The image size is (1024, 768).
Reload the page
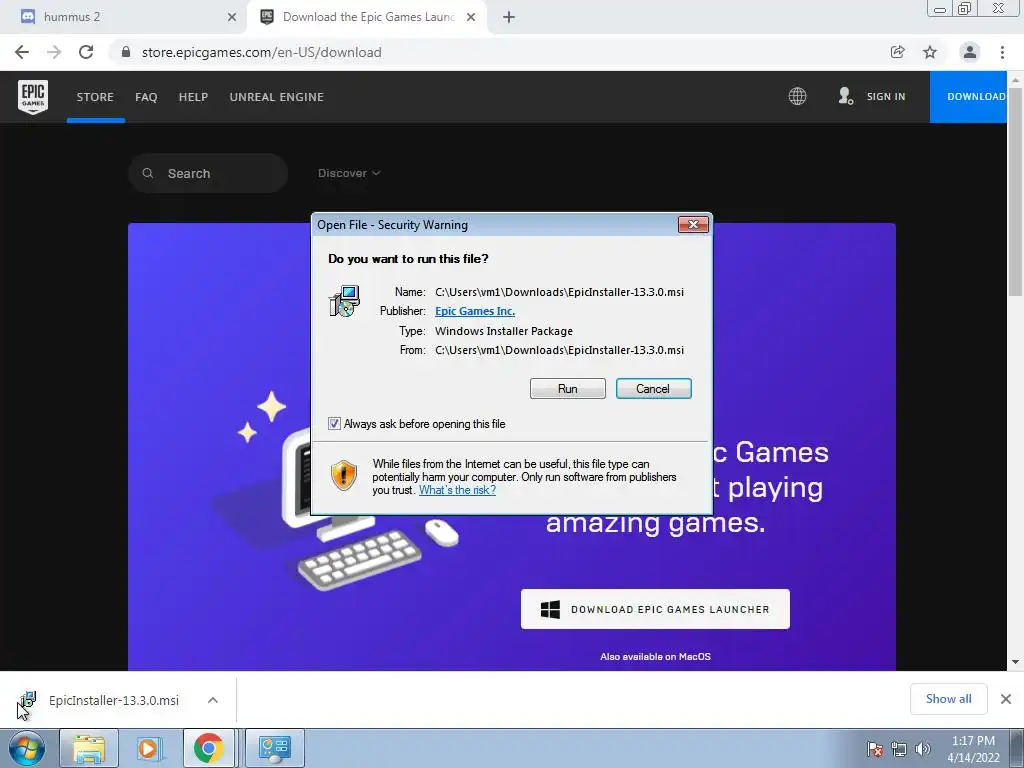tap(86, 52)
